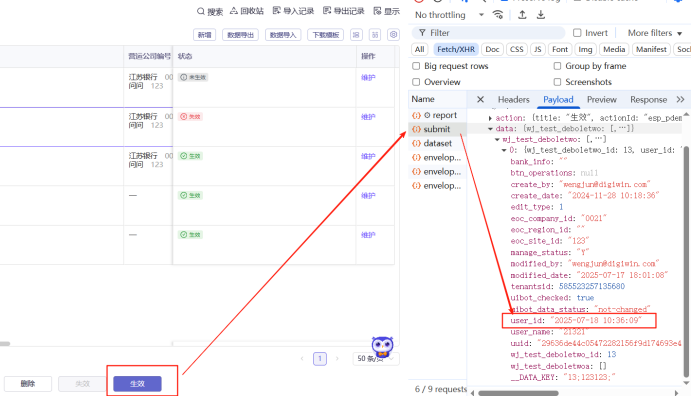Open 导出记录 export records
Image resolution: width=691 pixels, height=397 pixels.
pos(344,11)
